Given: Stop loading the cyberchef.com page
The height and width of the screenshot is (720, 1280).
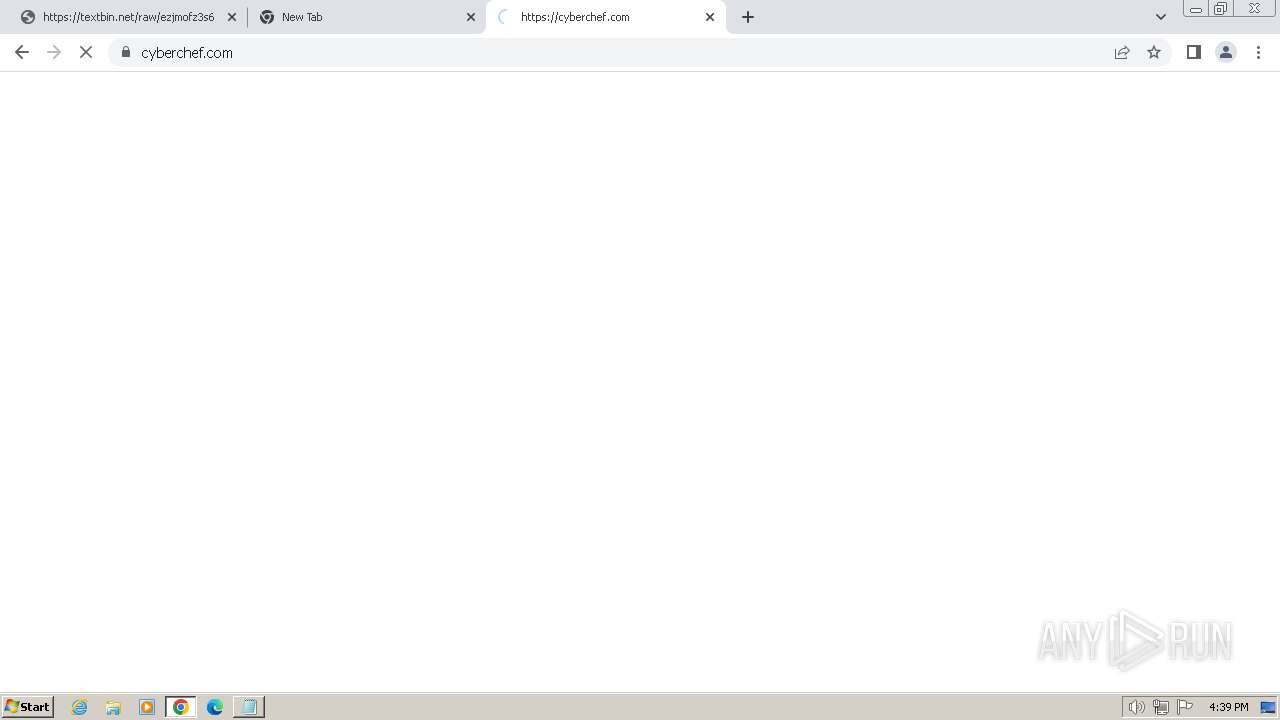Looking at the screenshot, I should coord(86,52).
